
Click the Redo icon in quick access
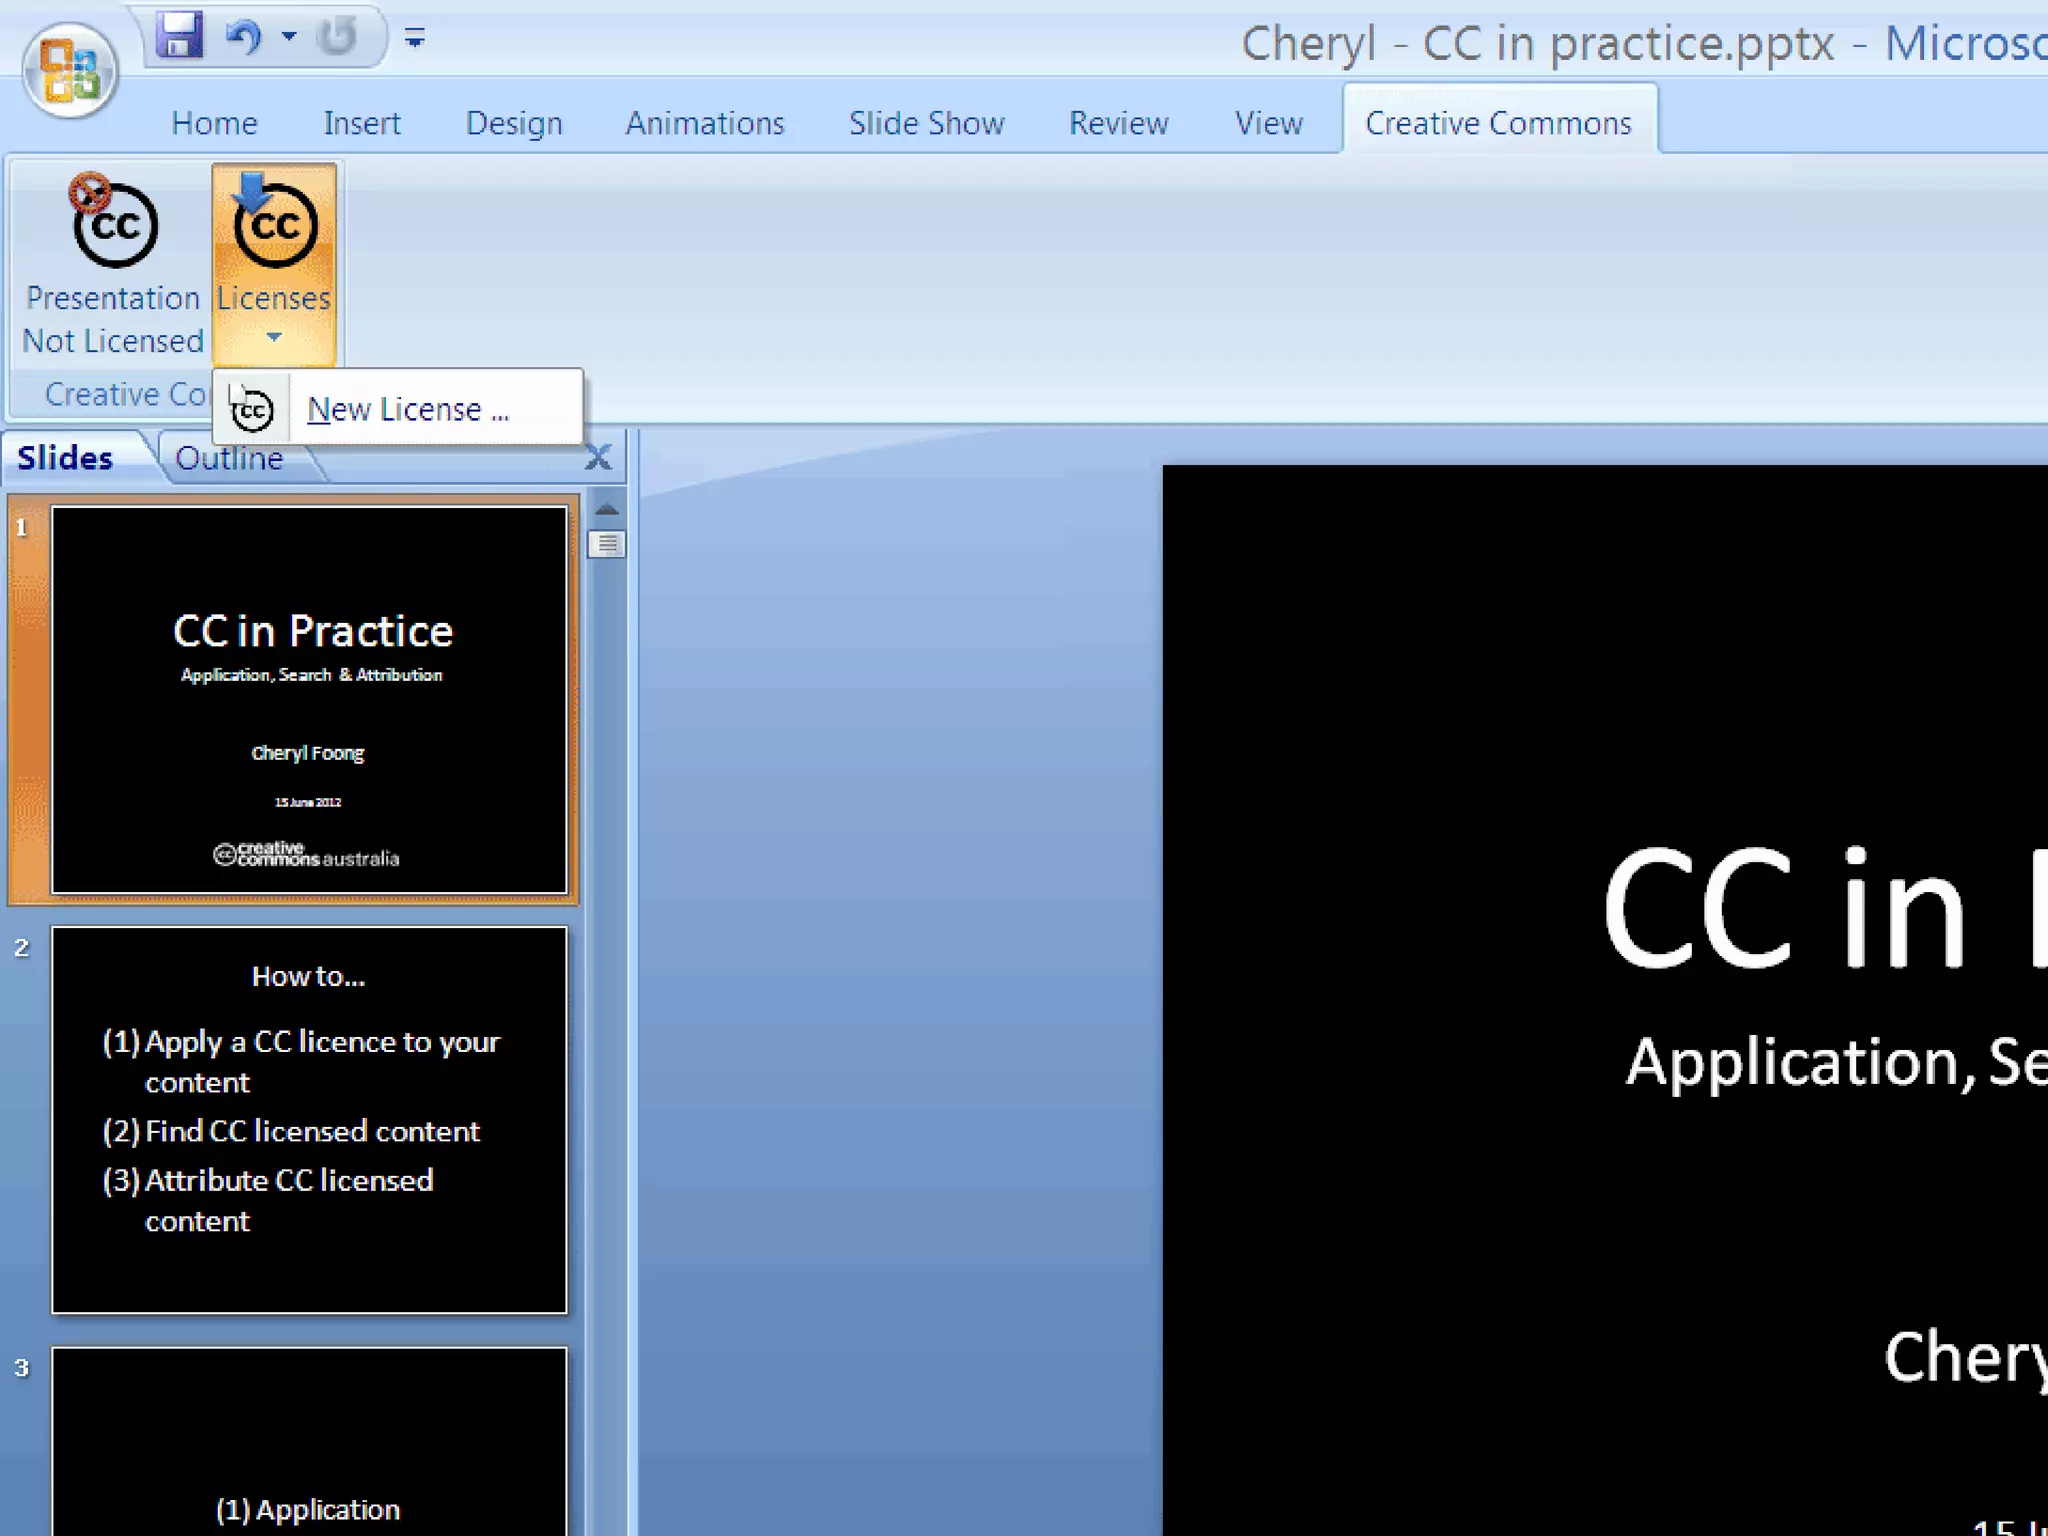pos(337,37)
